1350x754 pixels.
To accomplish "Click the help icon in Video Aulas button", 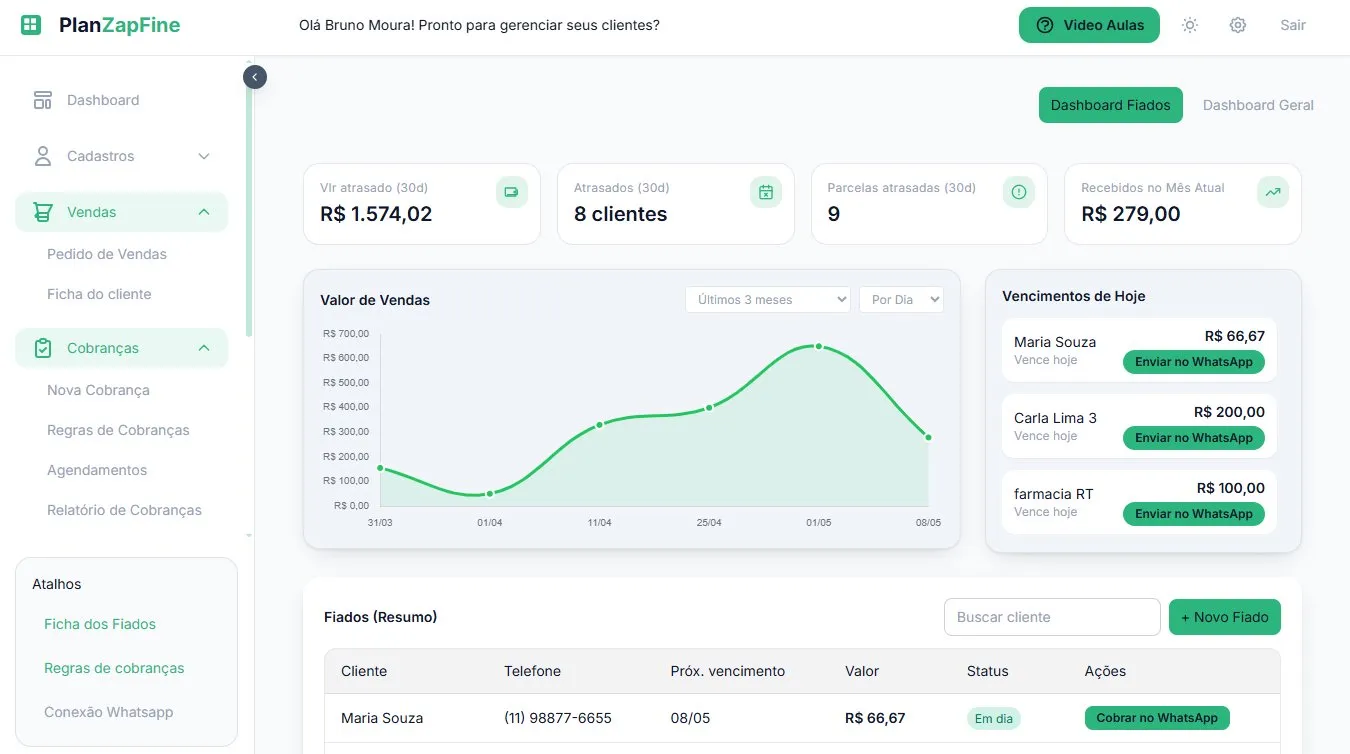I will 1045,25.
